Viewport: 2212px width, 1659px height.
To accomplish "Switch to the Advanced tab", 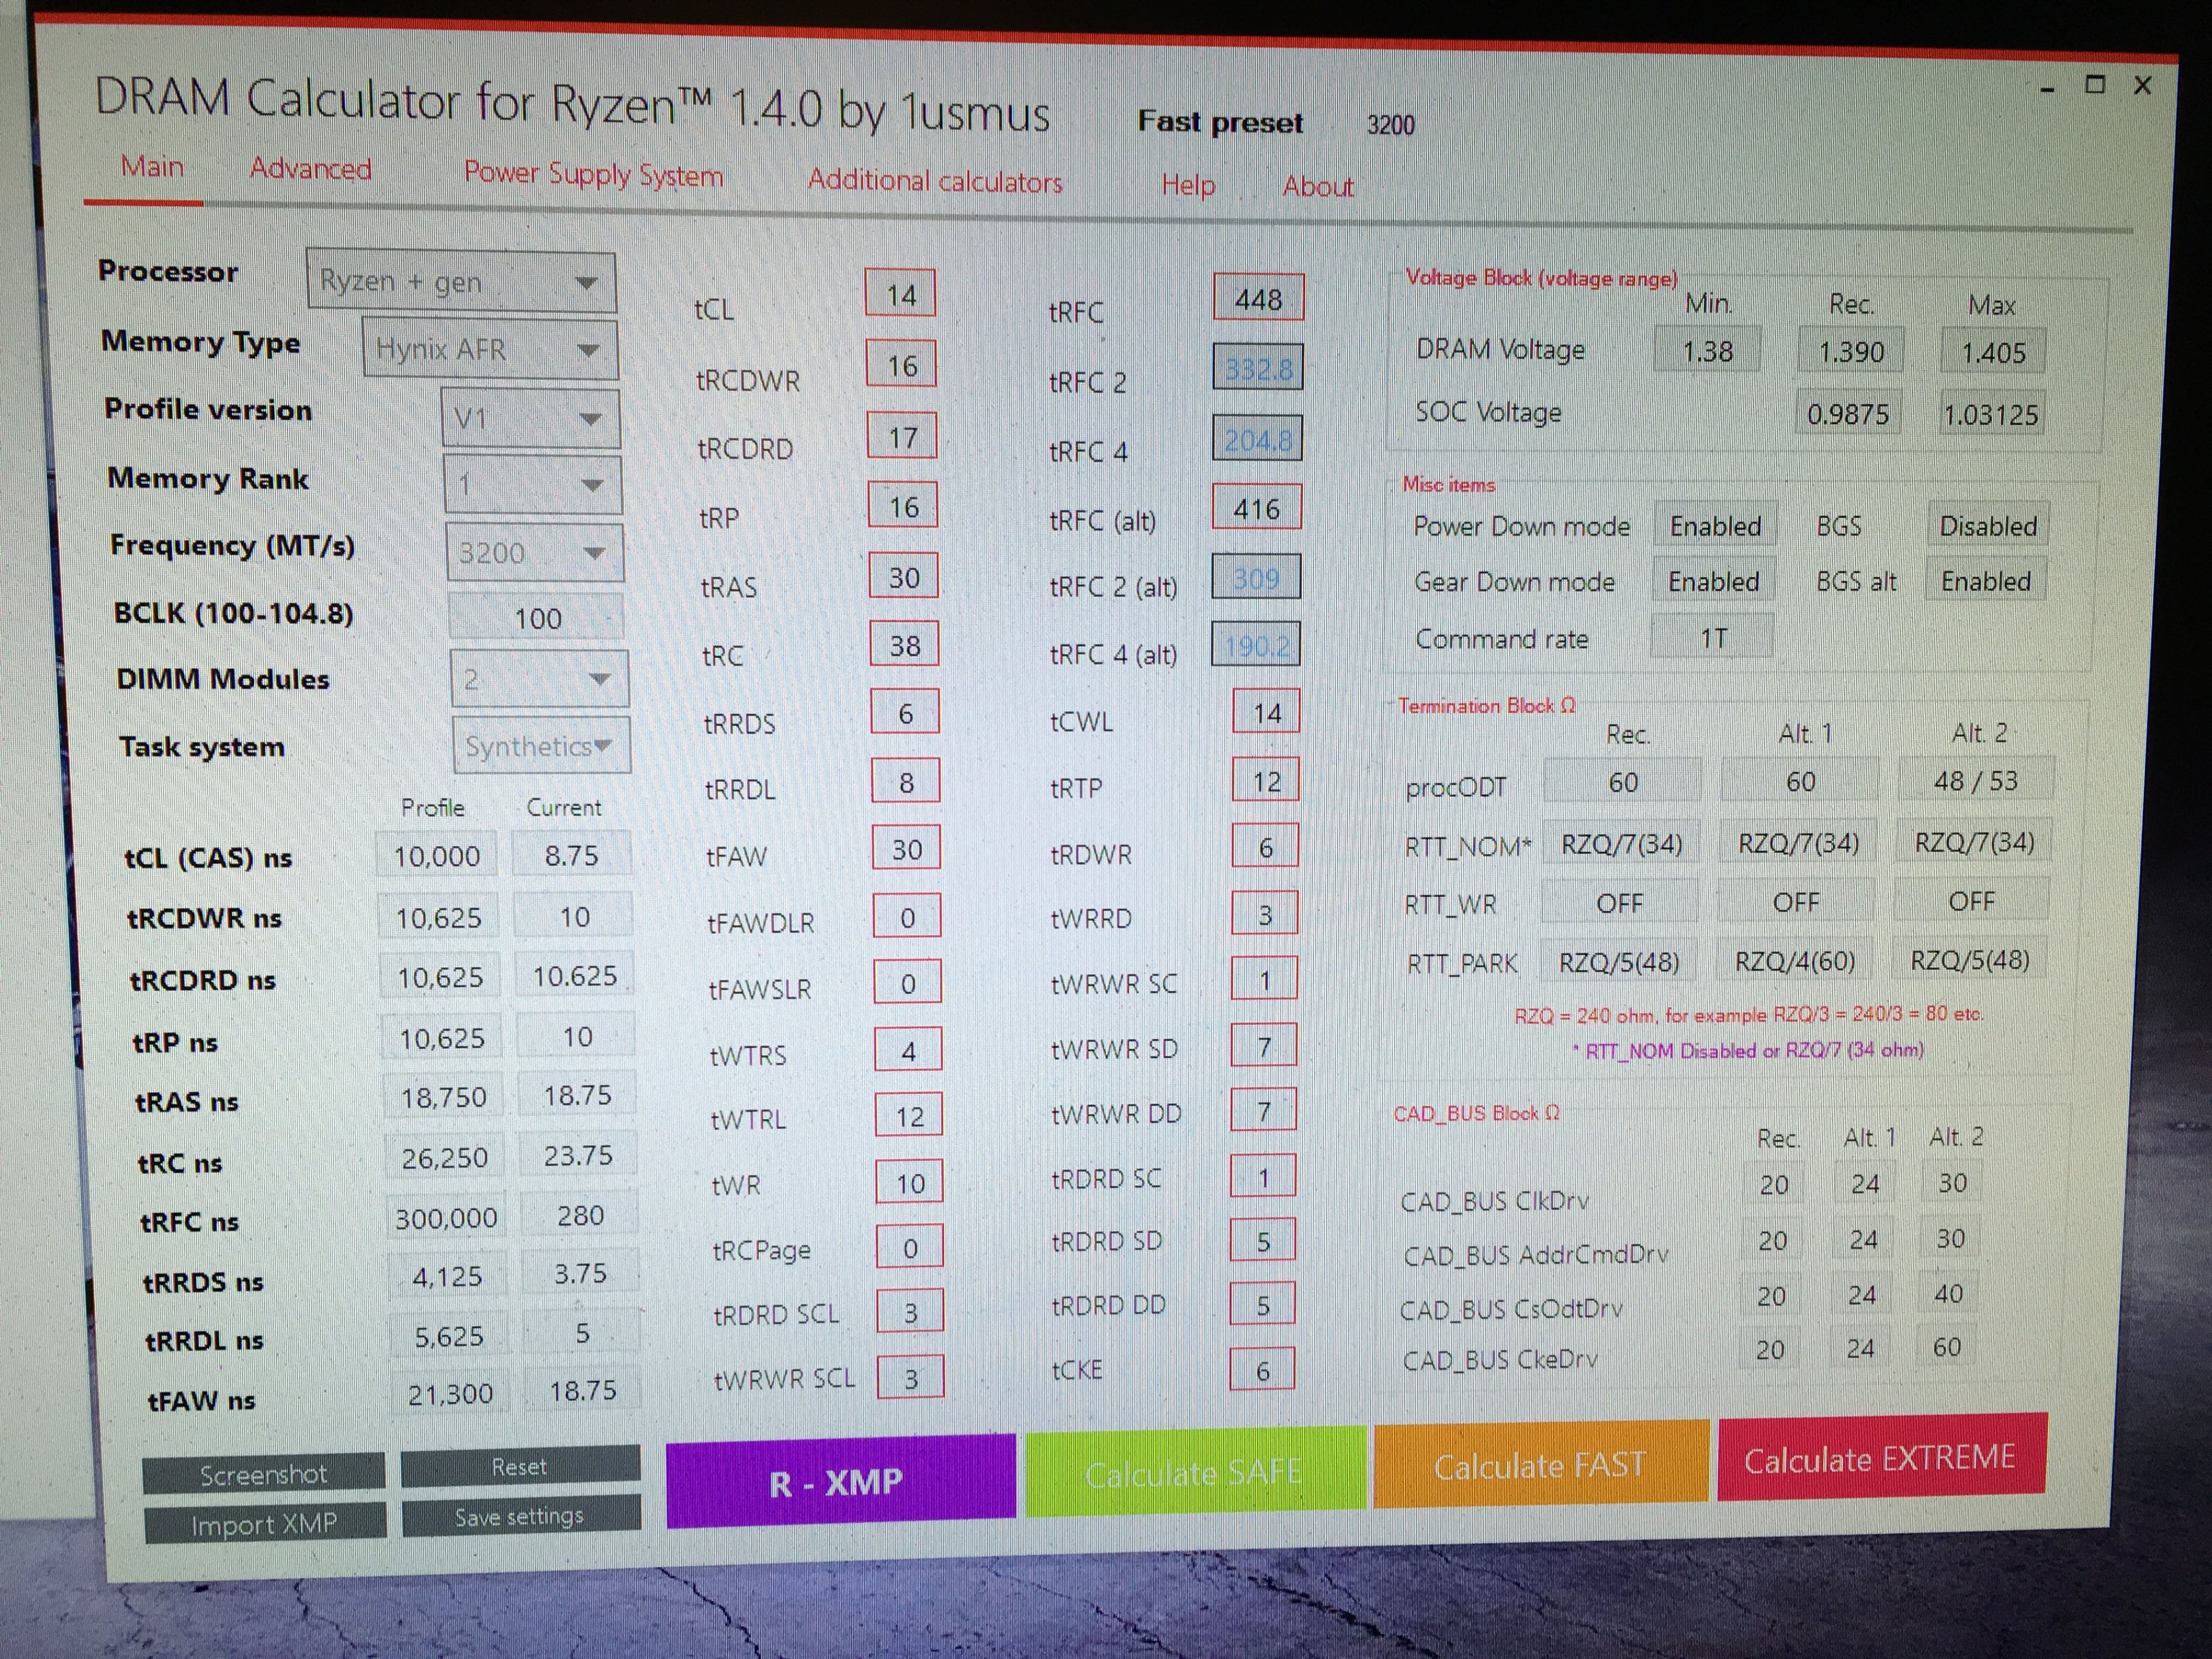I will [x=310, y=169].
